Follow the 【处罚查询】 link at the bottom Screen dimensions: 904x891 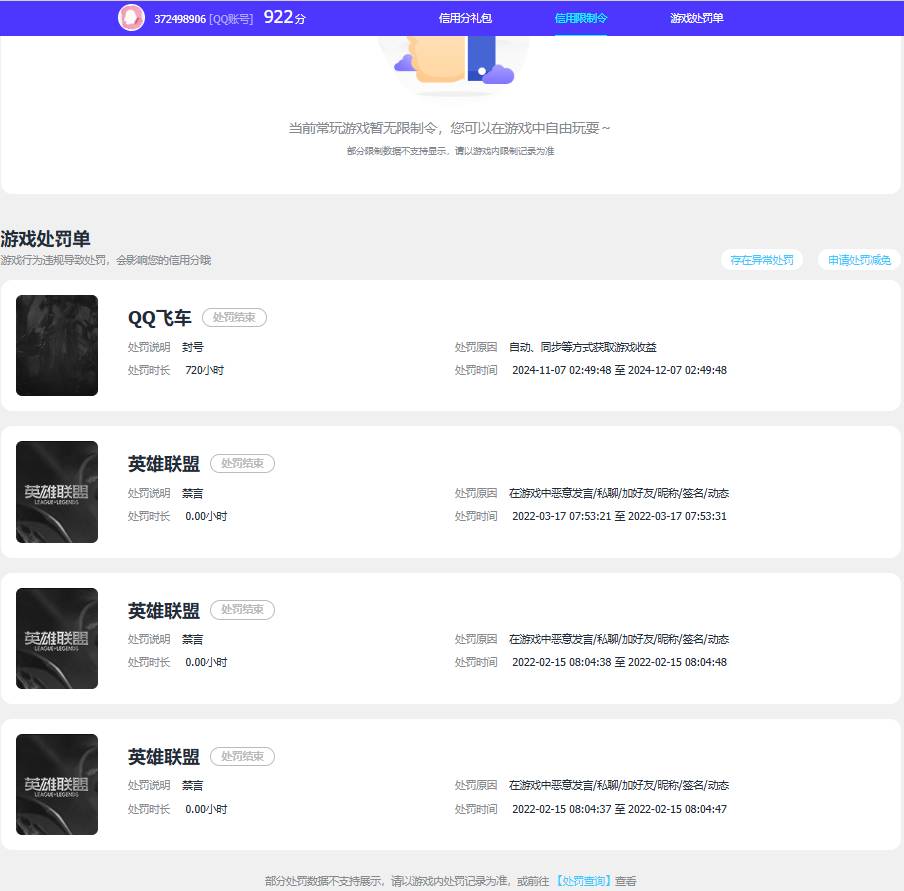[x=582, y=881]
